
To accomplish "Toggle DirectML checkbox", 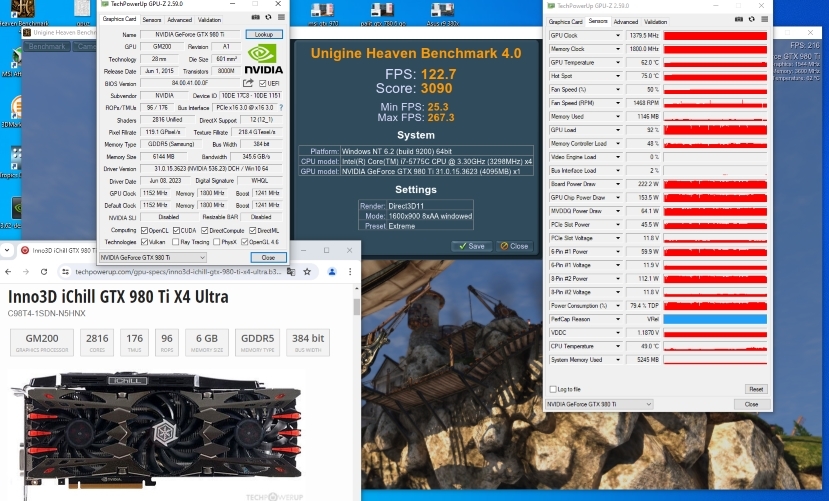I will 253,230.
